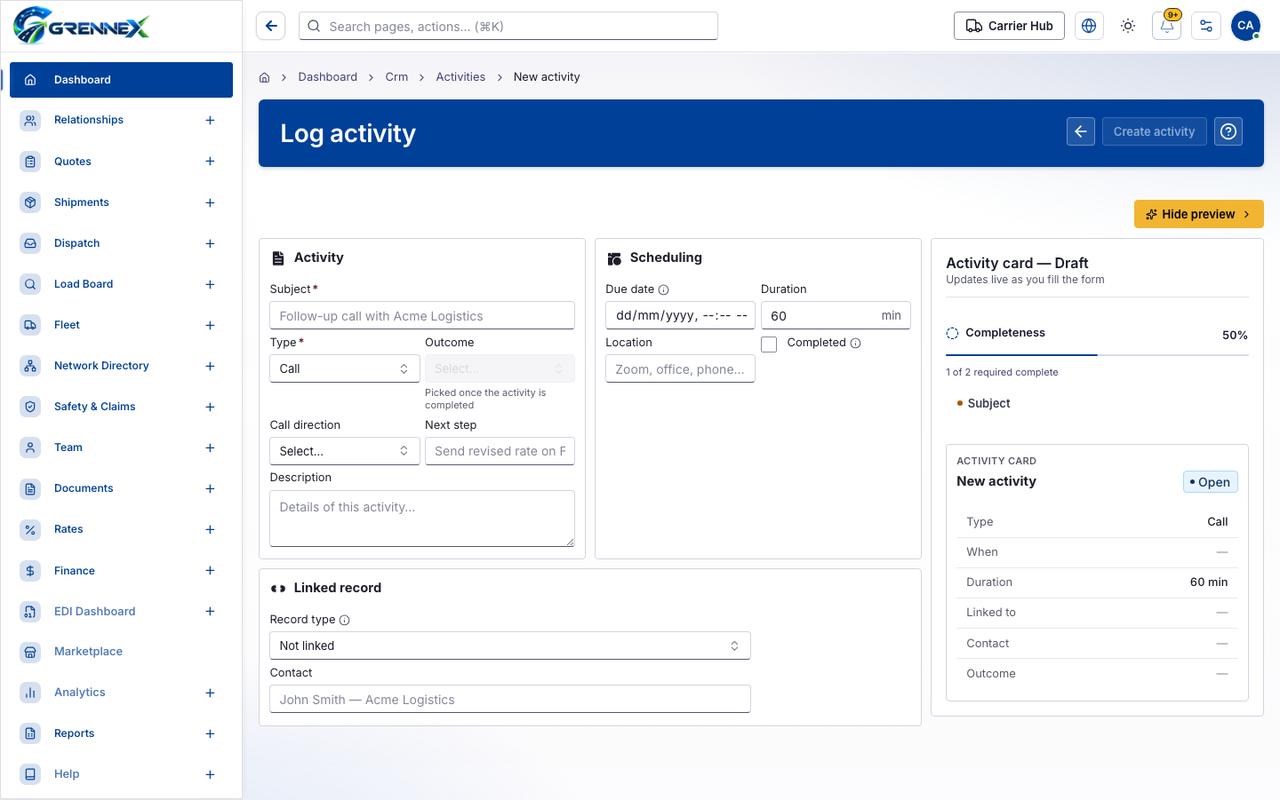Open Load Board in the sidebar
The image size is (1280, 800).
83,284
